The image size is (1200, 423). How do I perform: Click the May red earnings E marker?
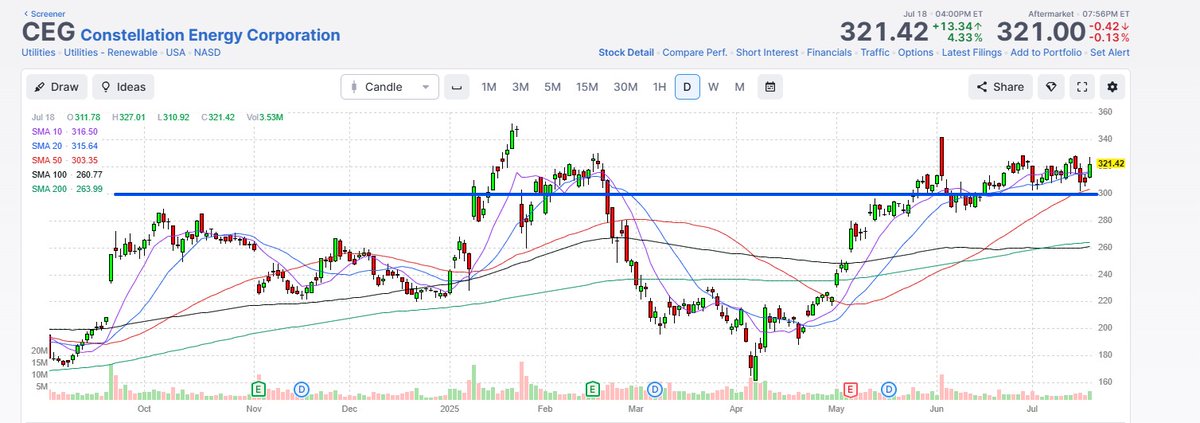tap(852, 388)
